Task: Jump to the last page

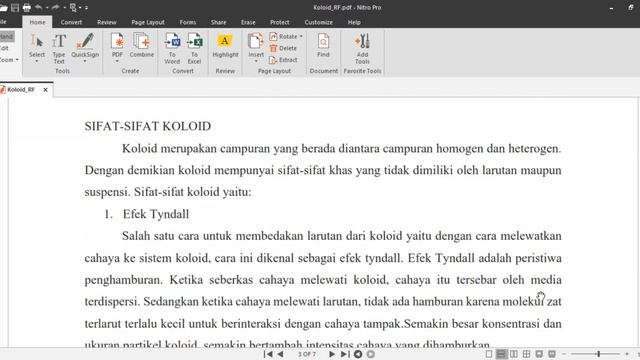Action: point(344,354)
